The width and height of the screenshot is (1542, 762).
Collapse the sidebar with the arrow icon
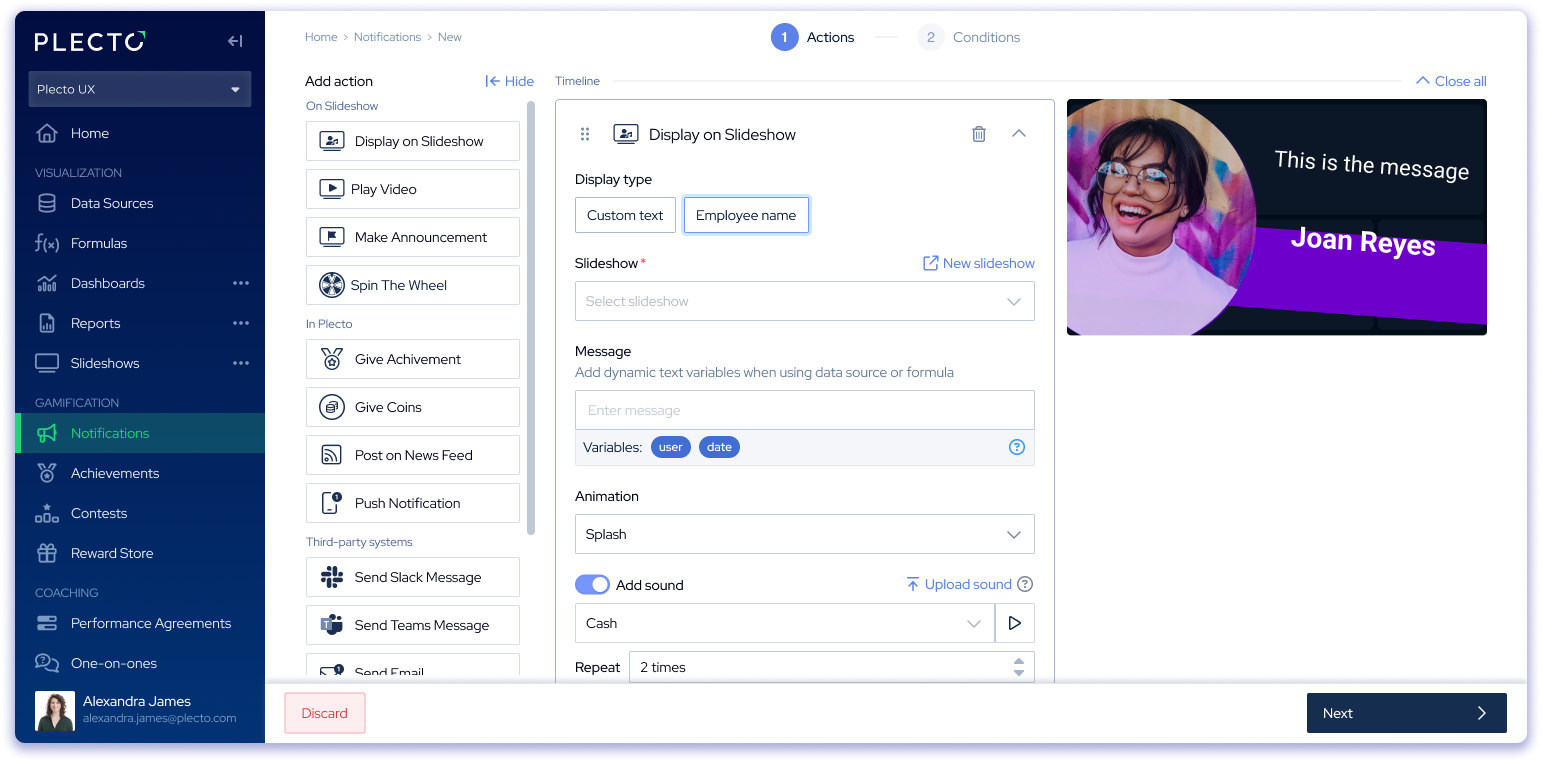(x=235, y=41)
